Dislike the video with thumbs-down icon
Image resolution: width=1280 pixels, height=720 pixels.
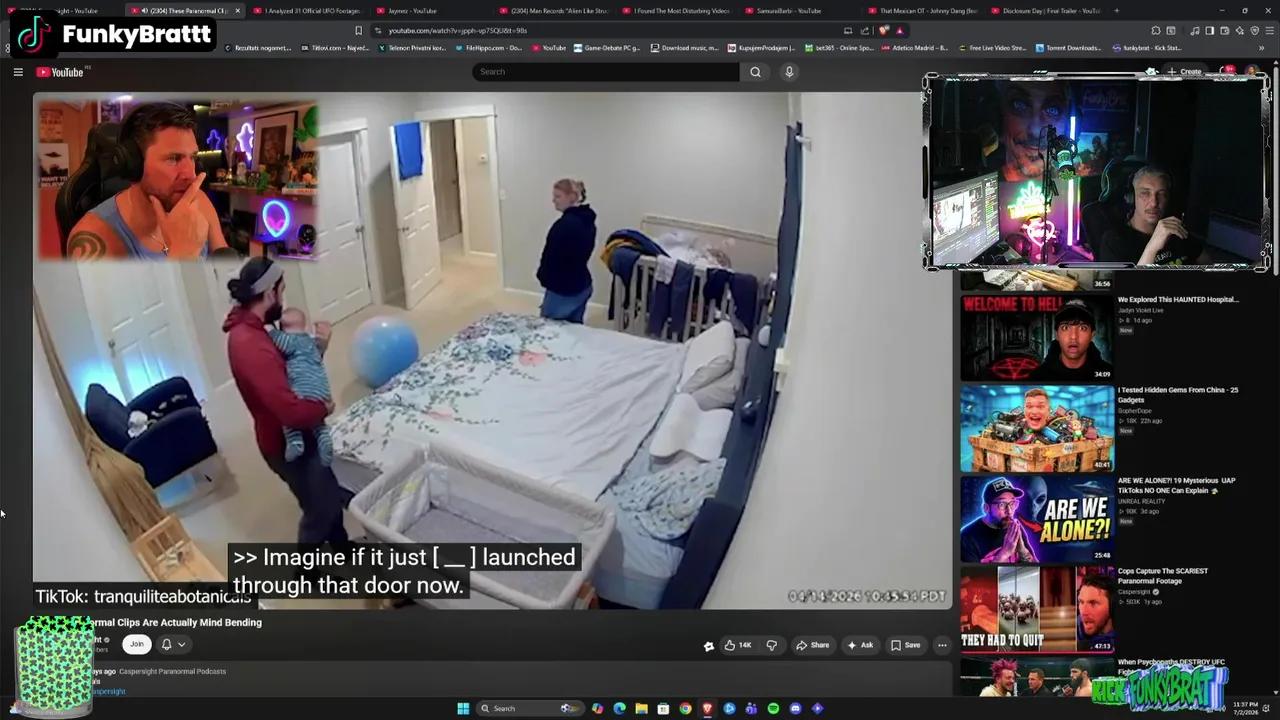771,645
